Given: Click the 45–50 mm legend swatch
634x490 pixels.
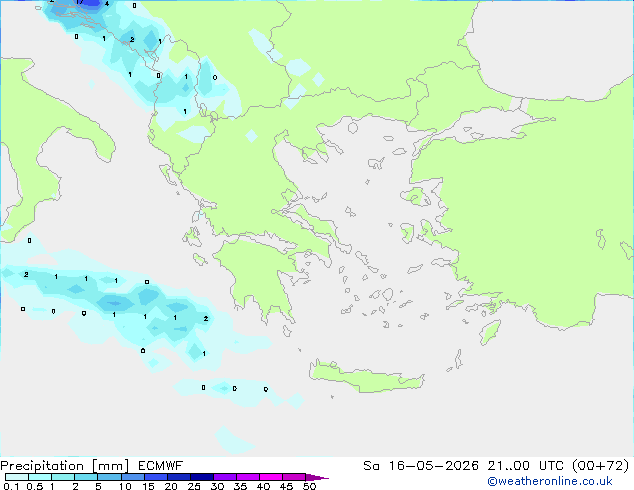Looking at the screenshot, I should pos(294,477).
